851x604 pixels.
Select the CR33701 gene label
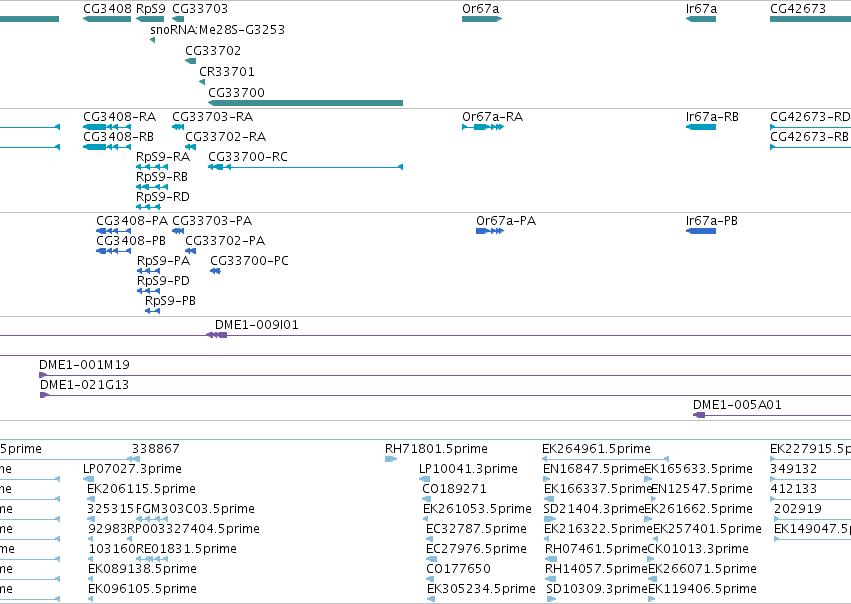point(227,72)
